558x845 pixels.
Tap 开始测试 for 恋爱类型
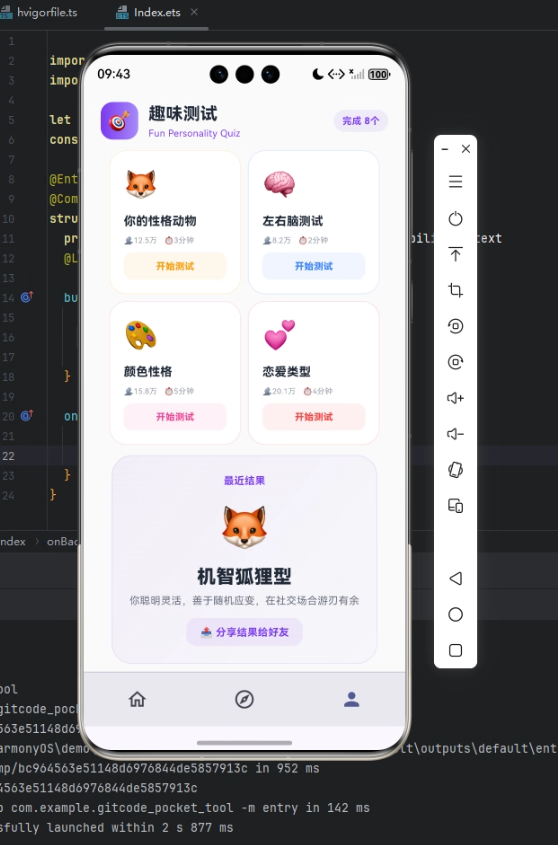314,417
